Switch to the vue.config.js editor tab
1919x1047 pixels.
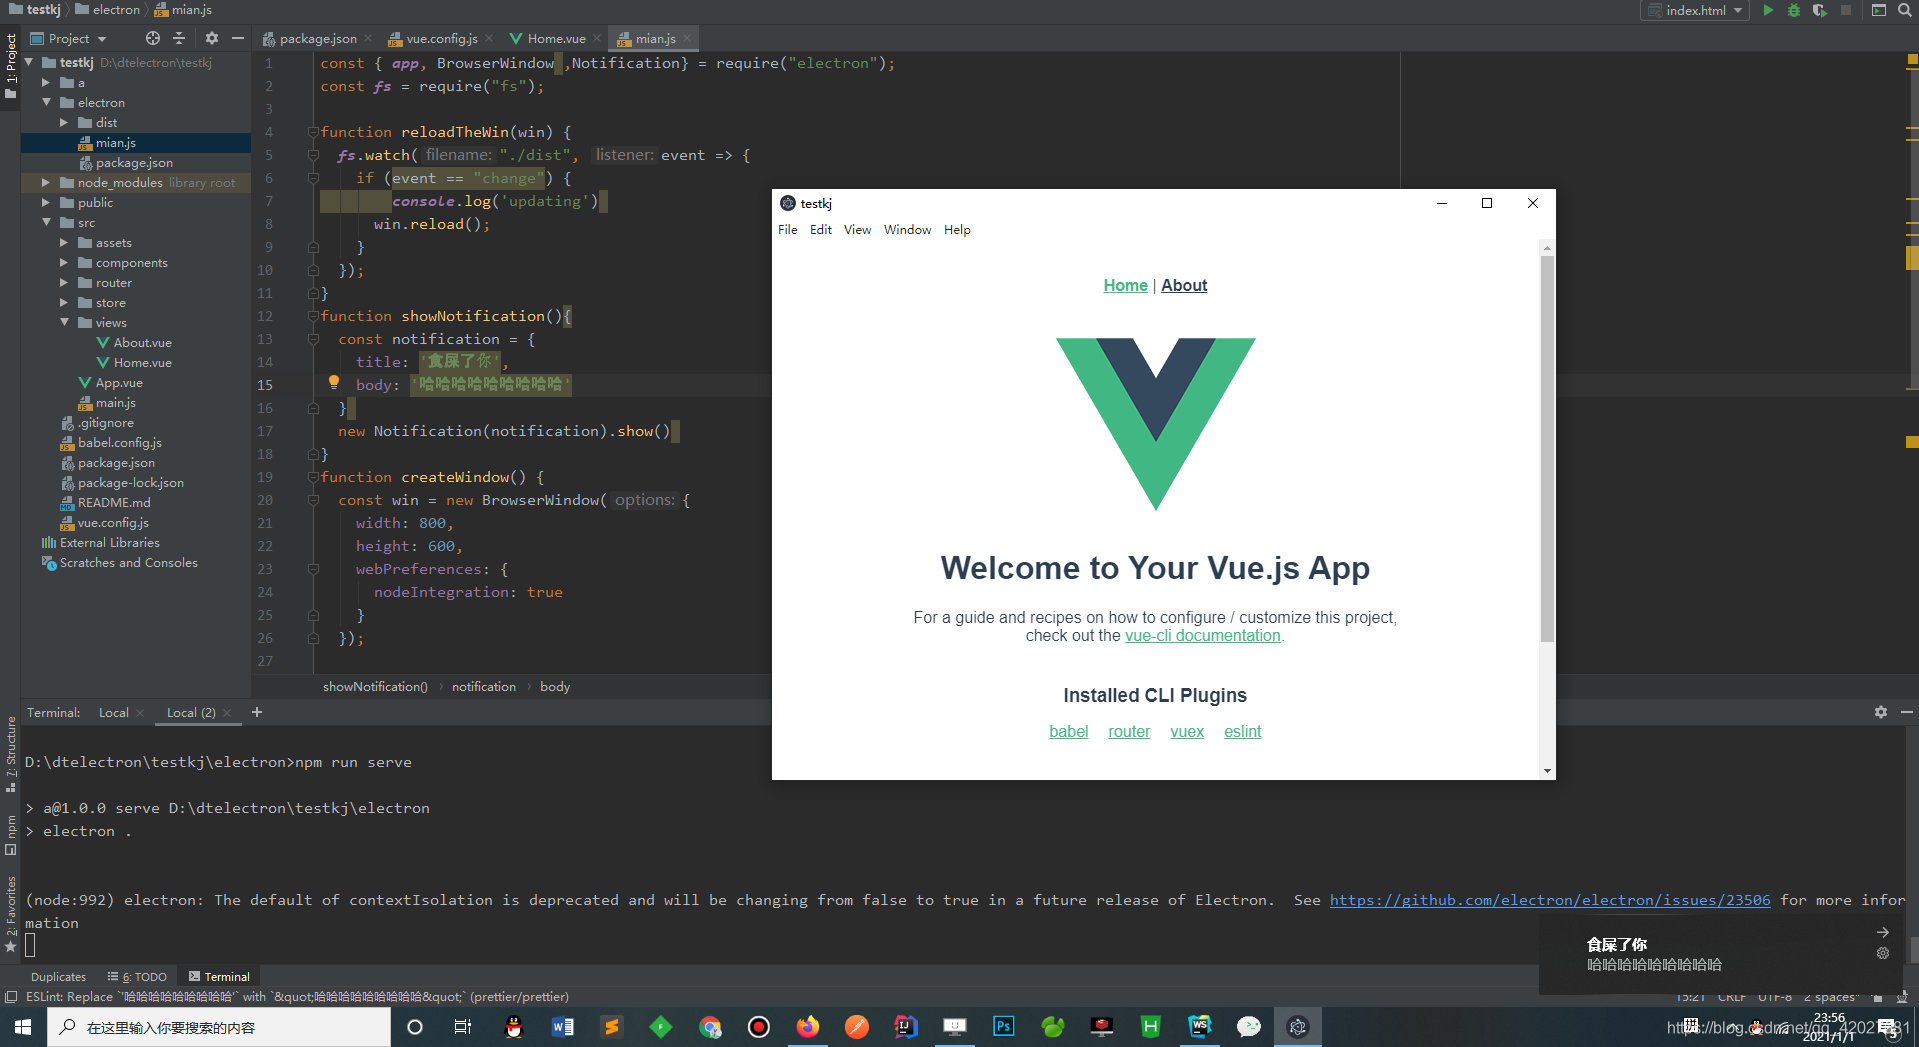(442, 38)
